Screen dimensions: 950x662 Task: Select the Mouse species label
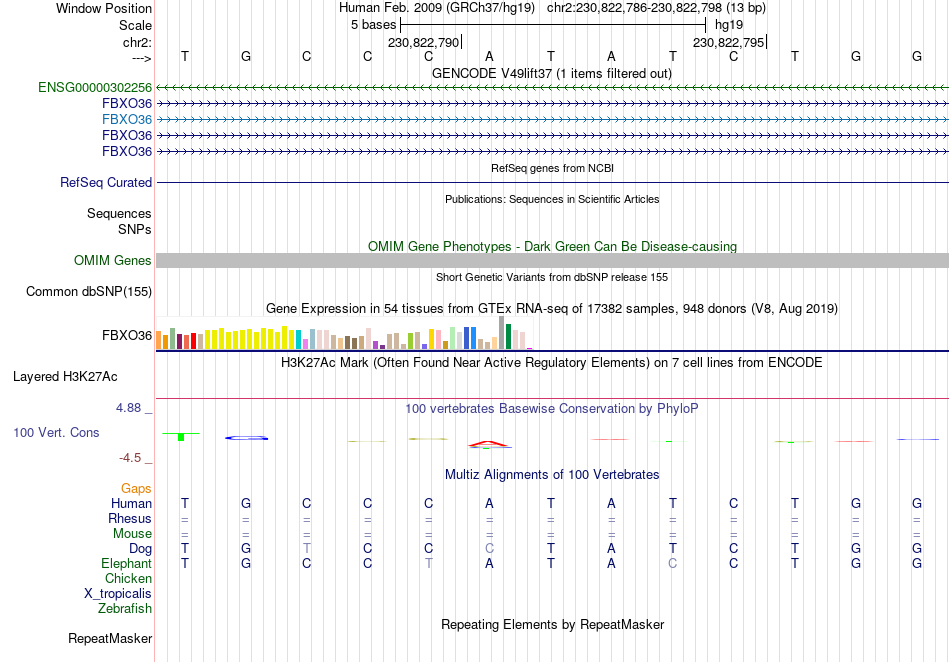pyautogui.click(x=132, y=534)
